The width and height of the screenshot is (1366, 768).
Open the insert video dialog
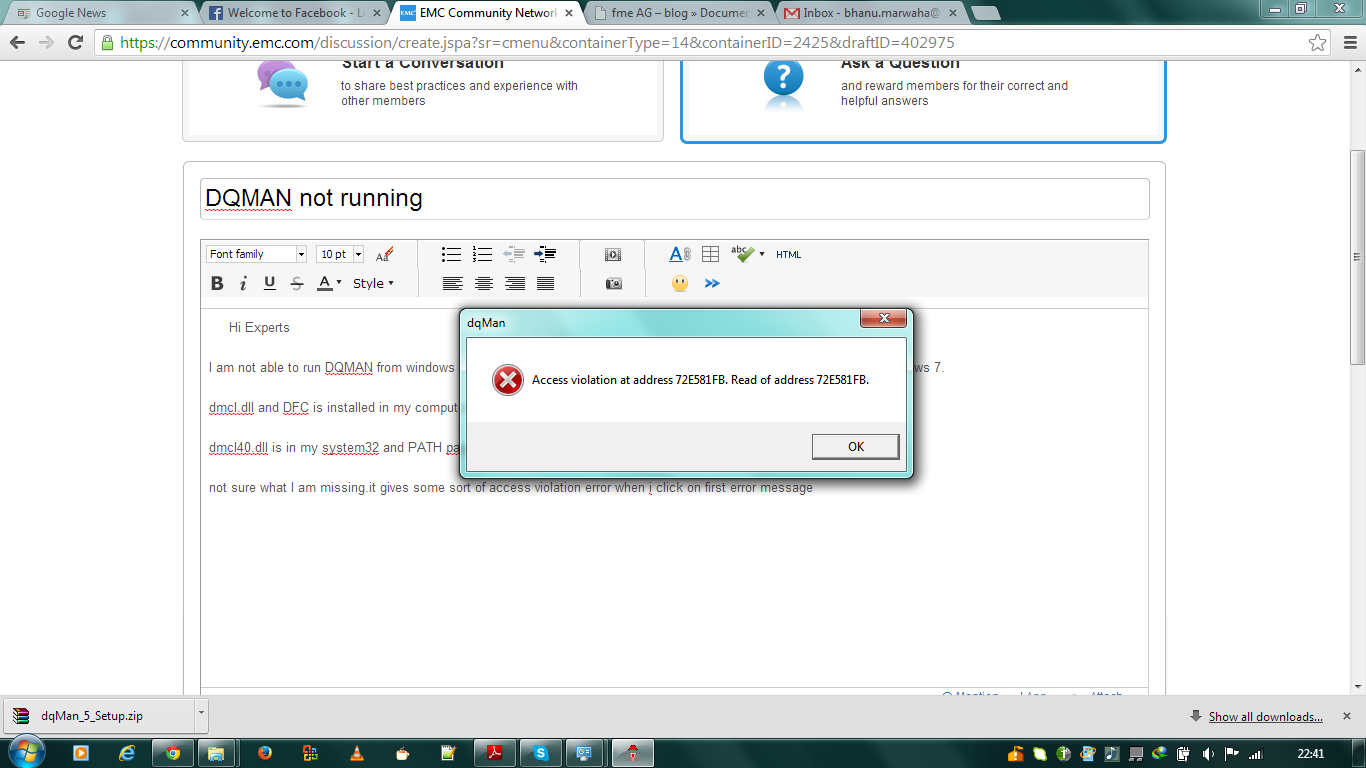click(613, 254)
